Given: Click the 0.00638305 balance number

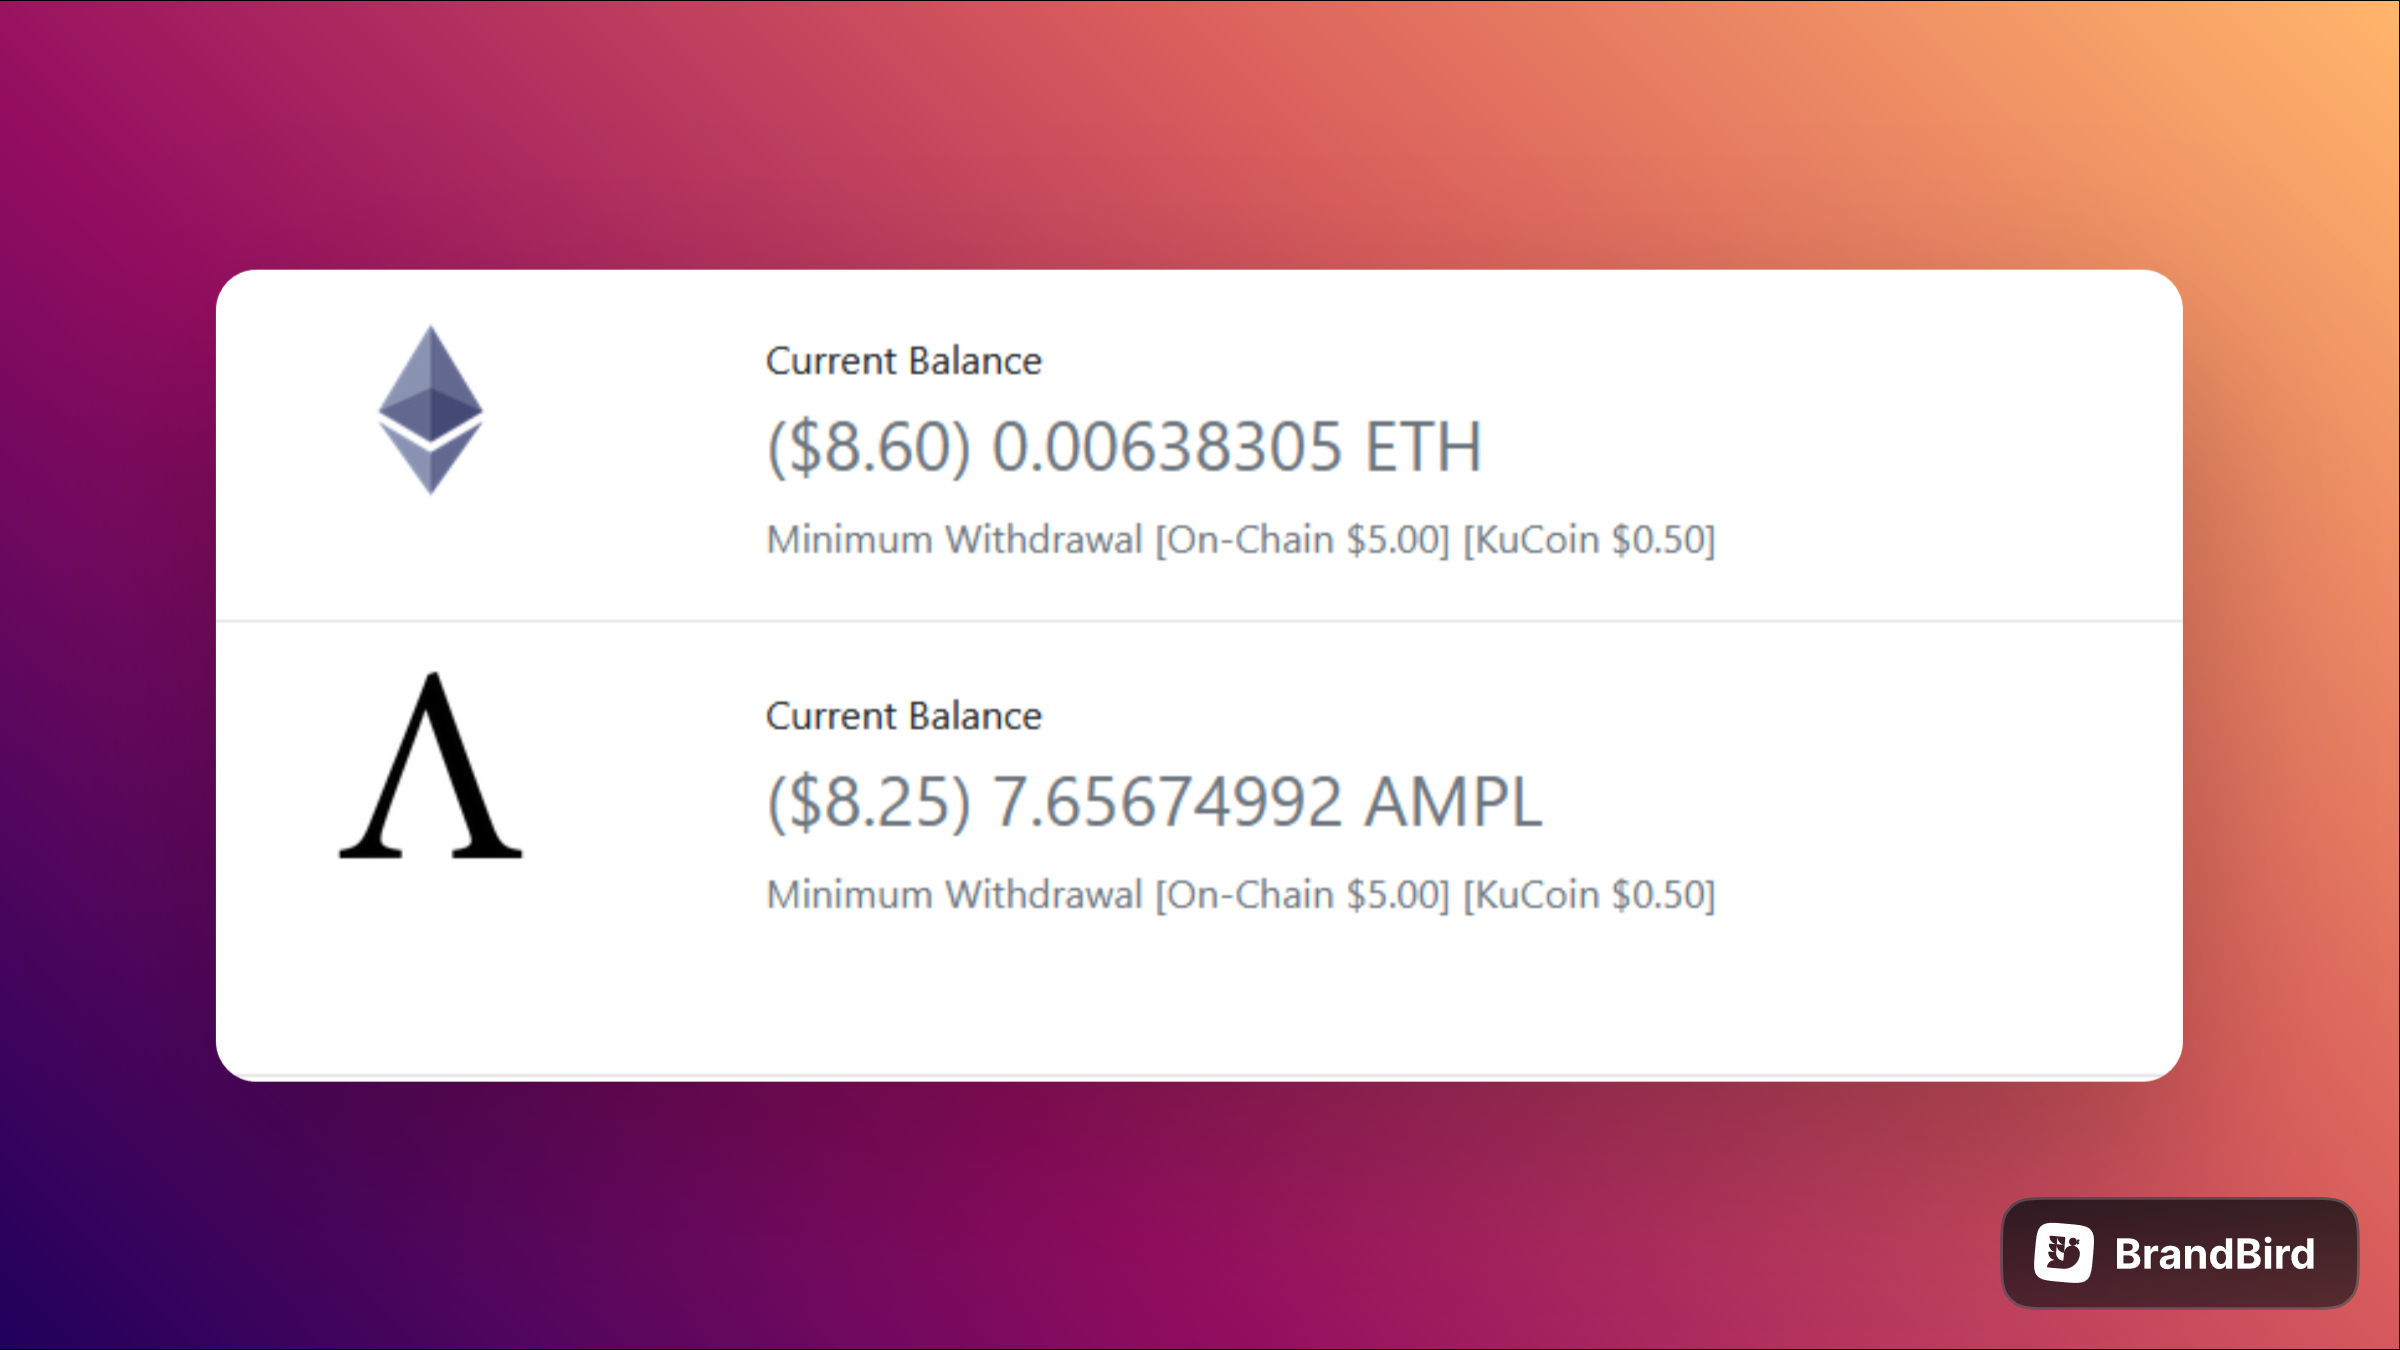Looking at the screenshot, I should pyautogui.click(x=1166, y=447).
